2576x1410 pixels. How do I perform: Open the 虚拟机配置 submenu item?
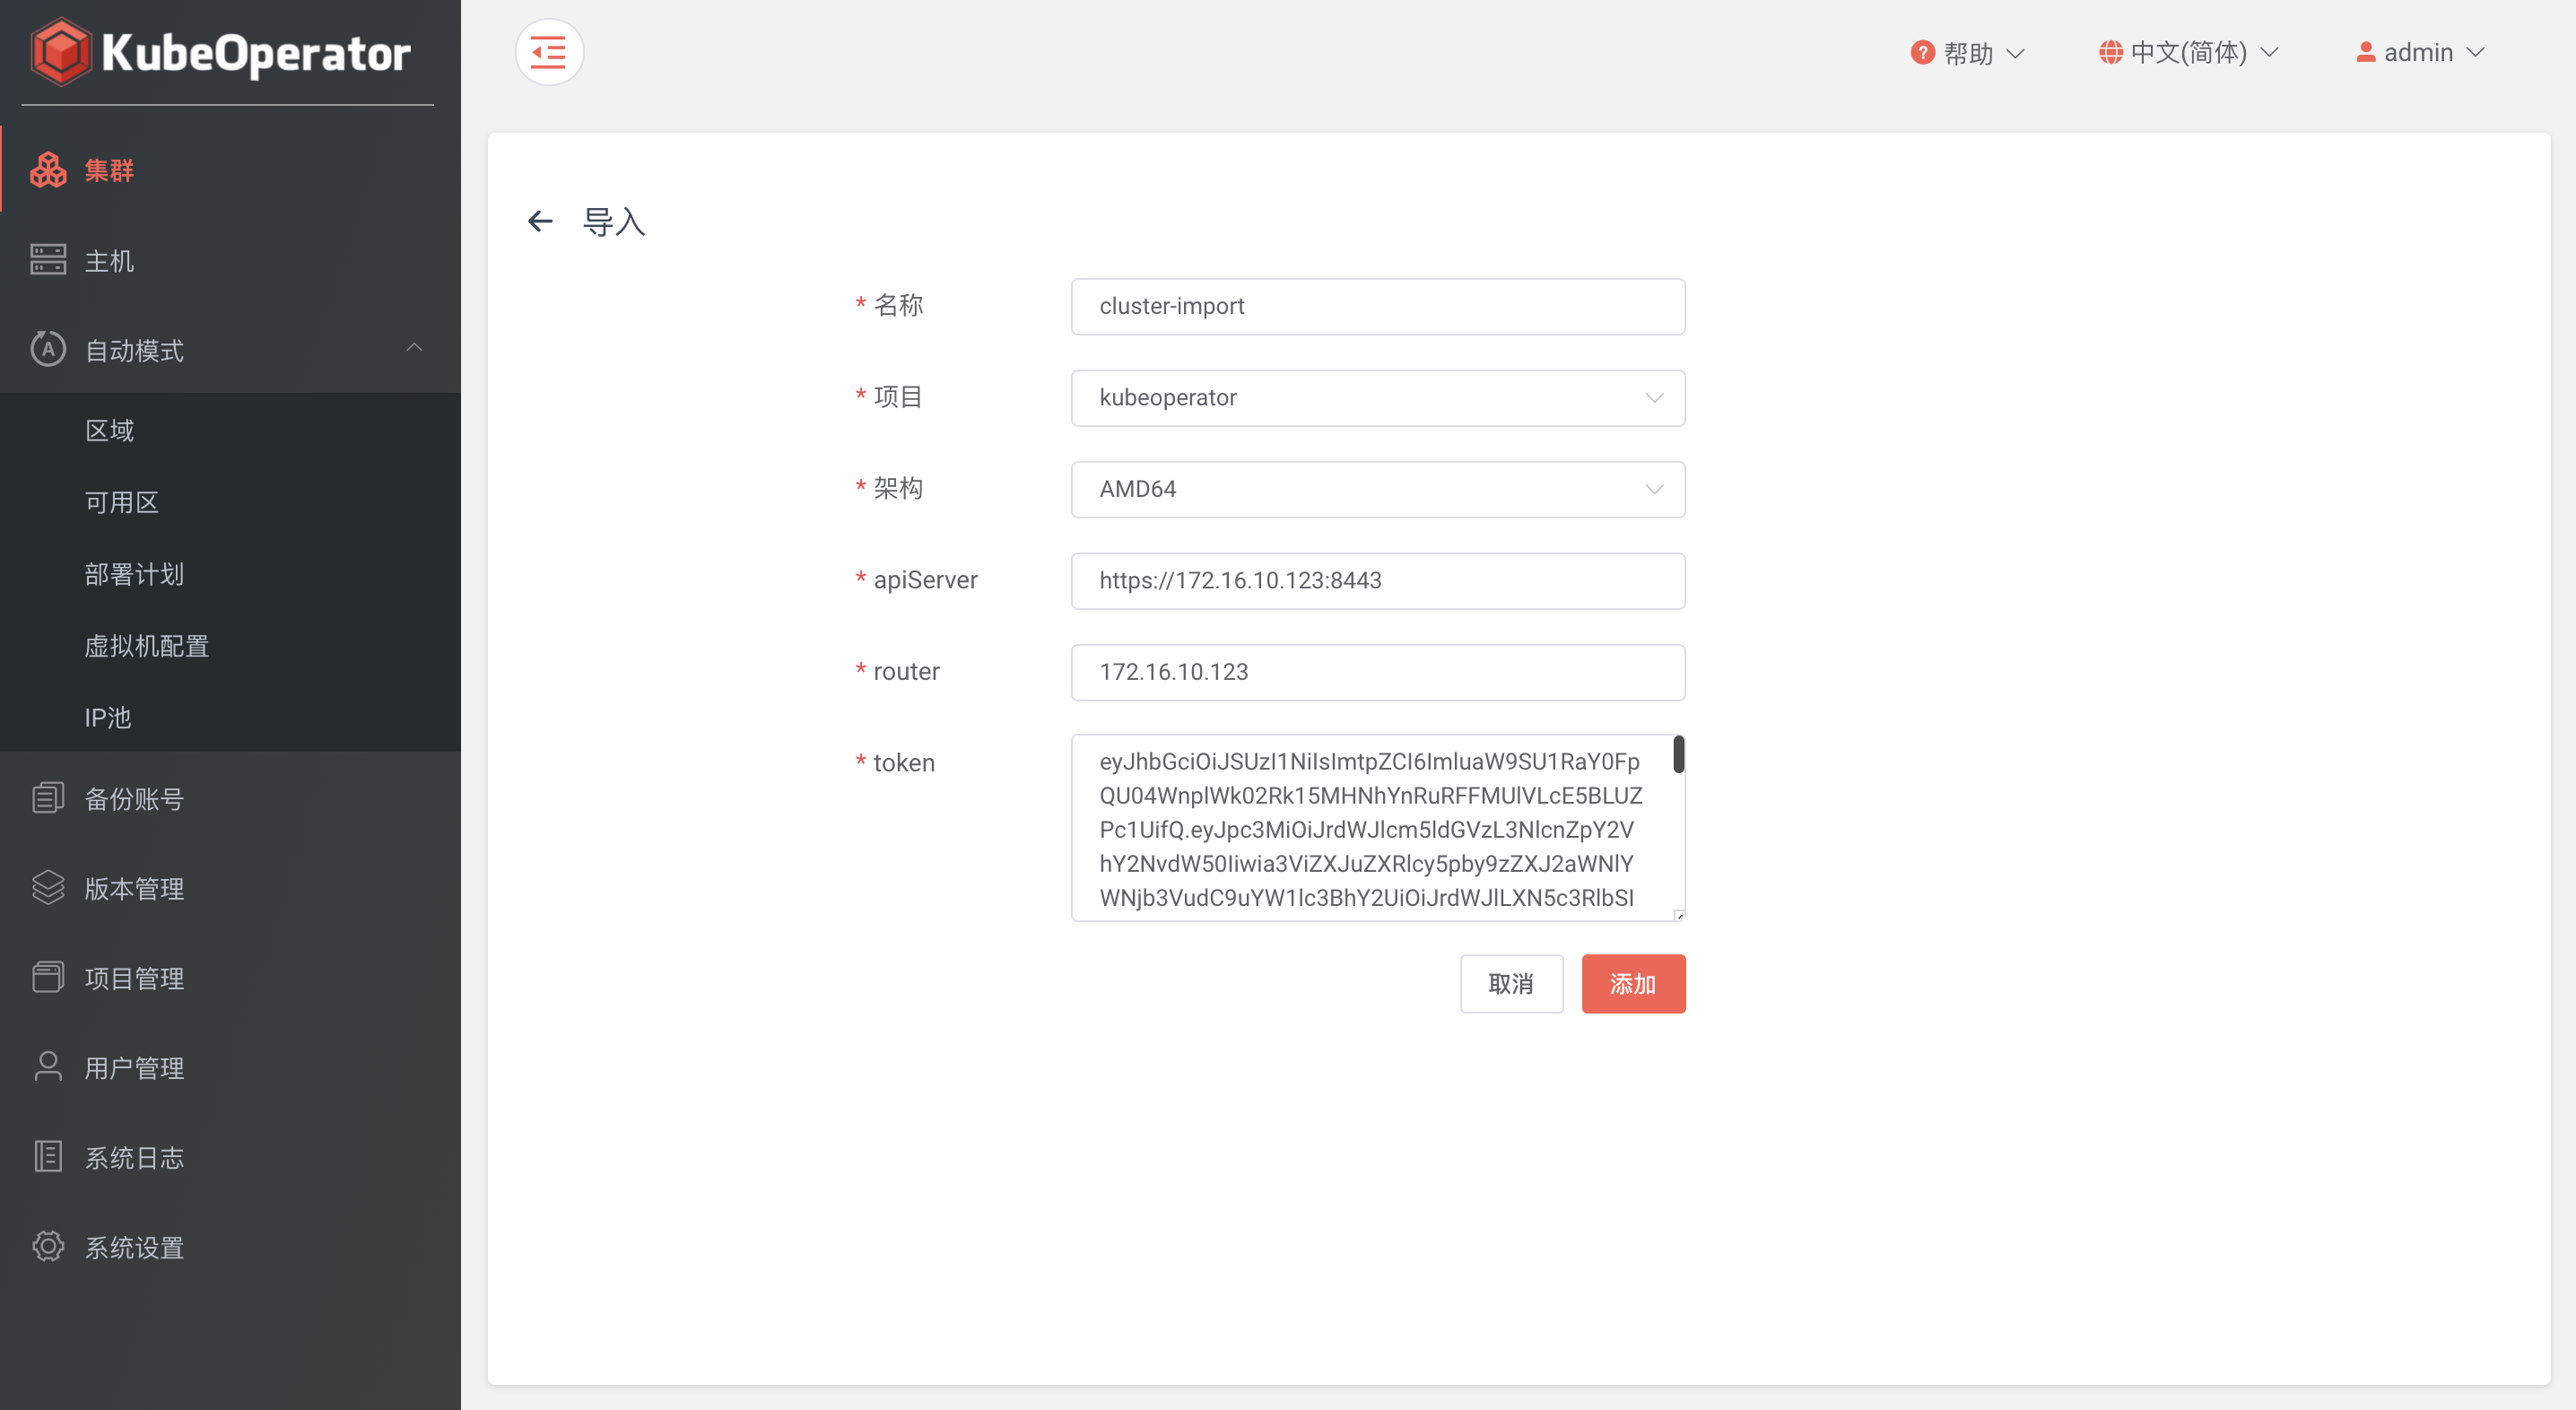(230, 646)
